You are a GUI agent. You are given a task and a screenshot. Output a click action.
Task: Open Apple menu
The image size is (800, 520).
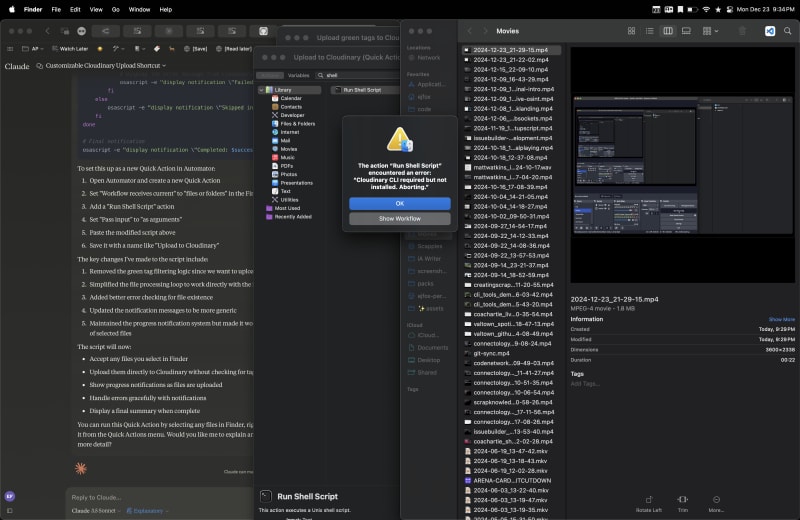point(12,9)
